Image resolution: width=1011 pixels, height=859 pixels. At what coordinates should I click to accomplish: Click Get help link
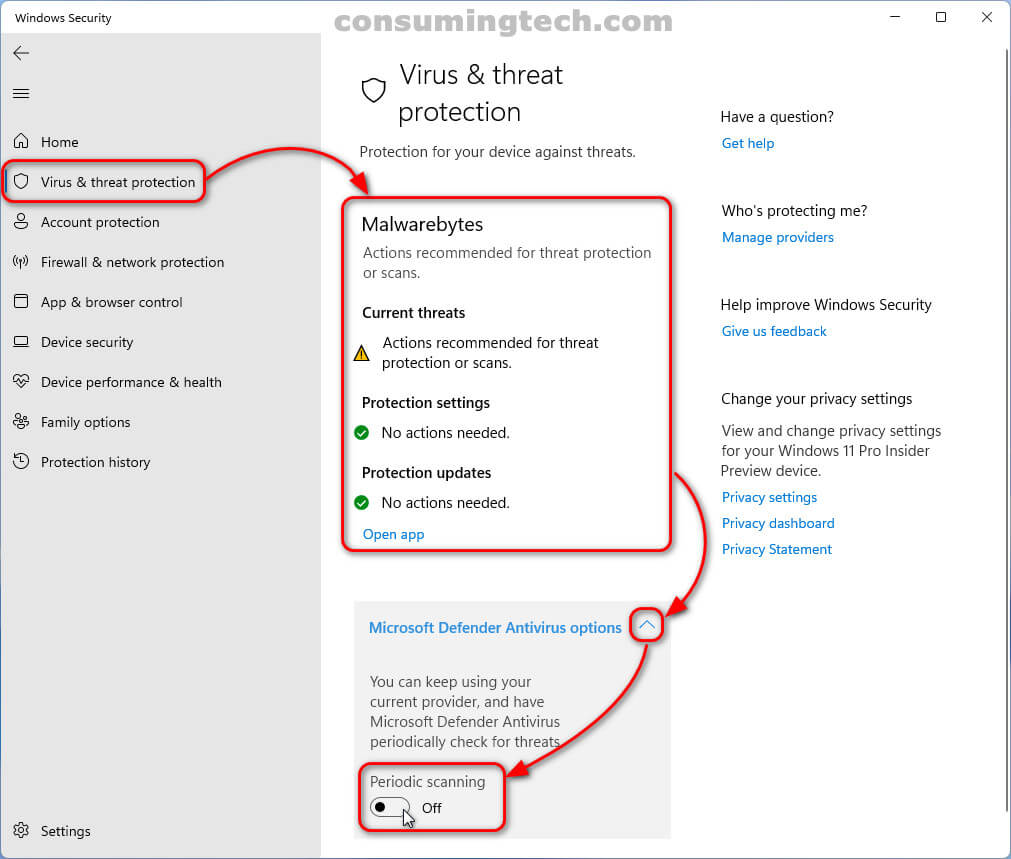748,143
